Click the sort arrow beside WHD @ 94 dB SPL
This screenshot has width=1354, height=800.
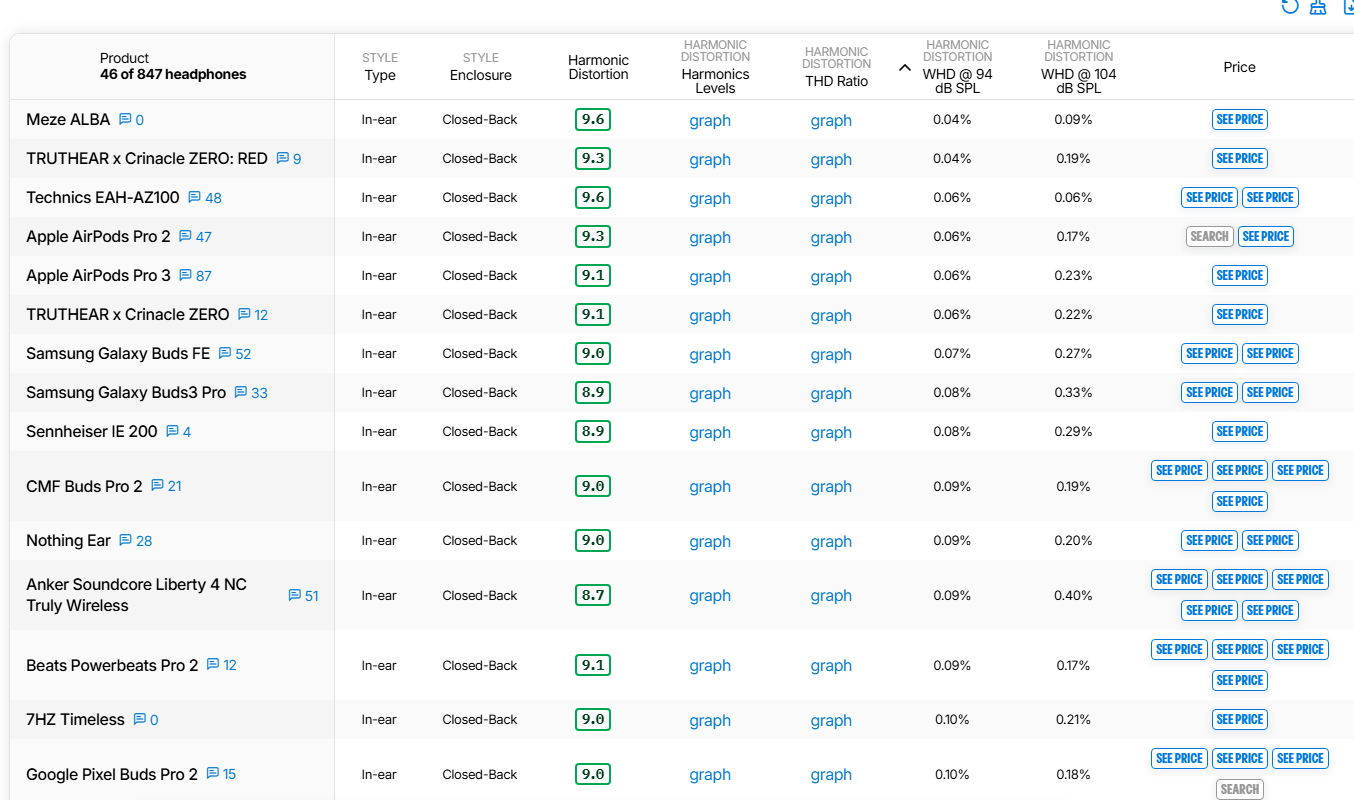click(x=905, y=68)
